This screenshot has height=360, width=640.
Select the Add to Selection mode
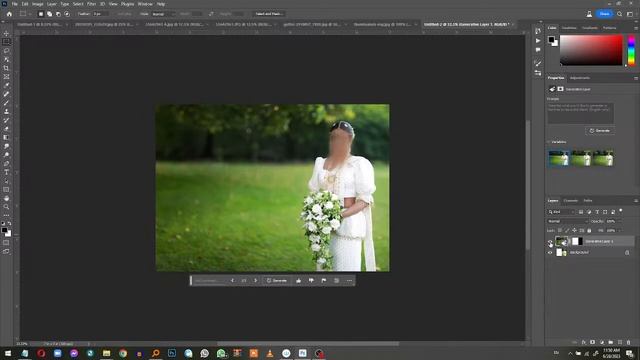point(49,14)
